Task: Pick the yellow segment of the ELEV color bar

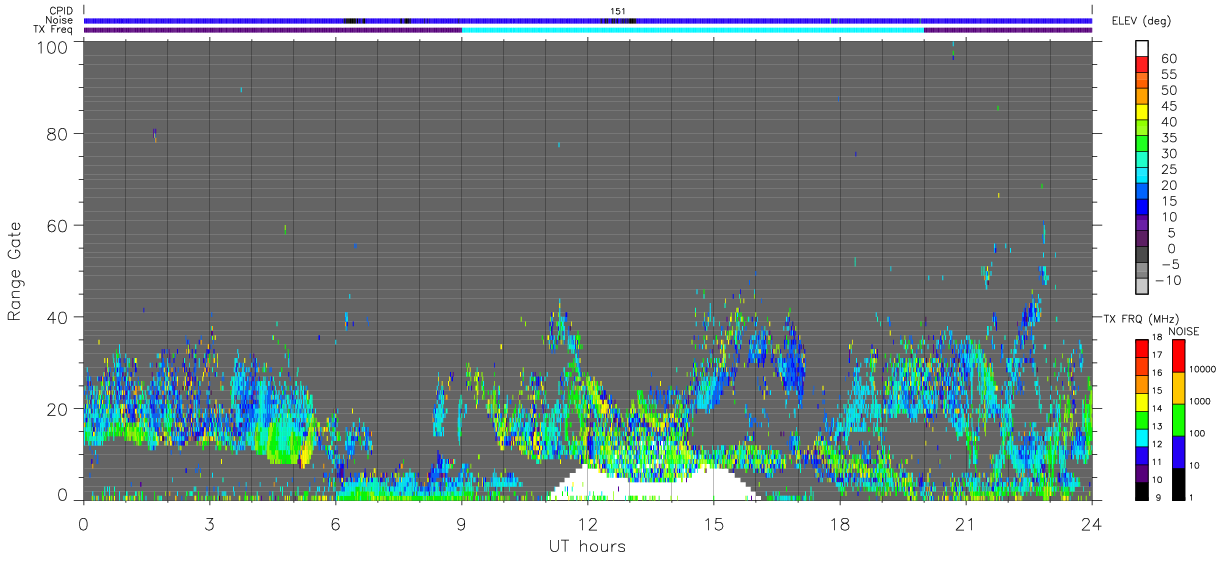Action: click(1142, 113)
